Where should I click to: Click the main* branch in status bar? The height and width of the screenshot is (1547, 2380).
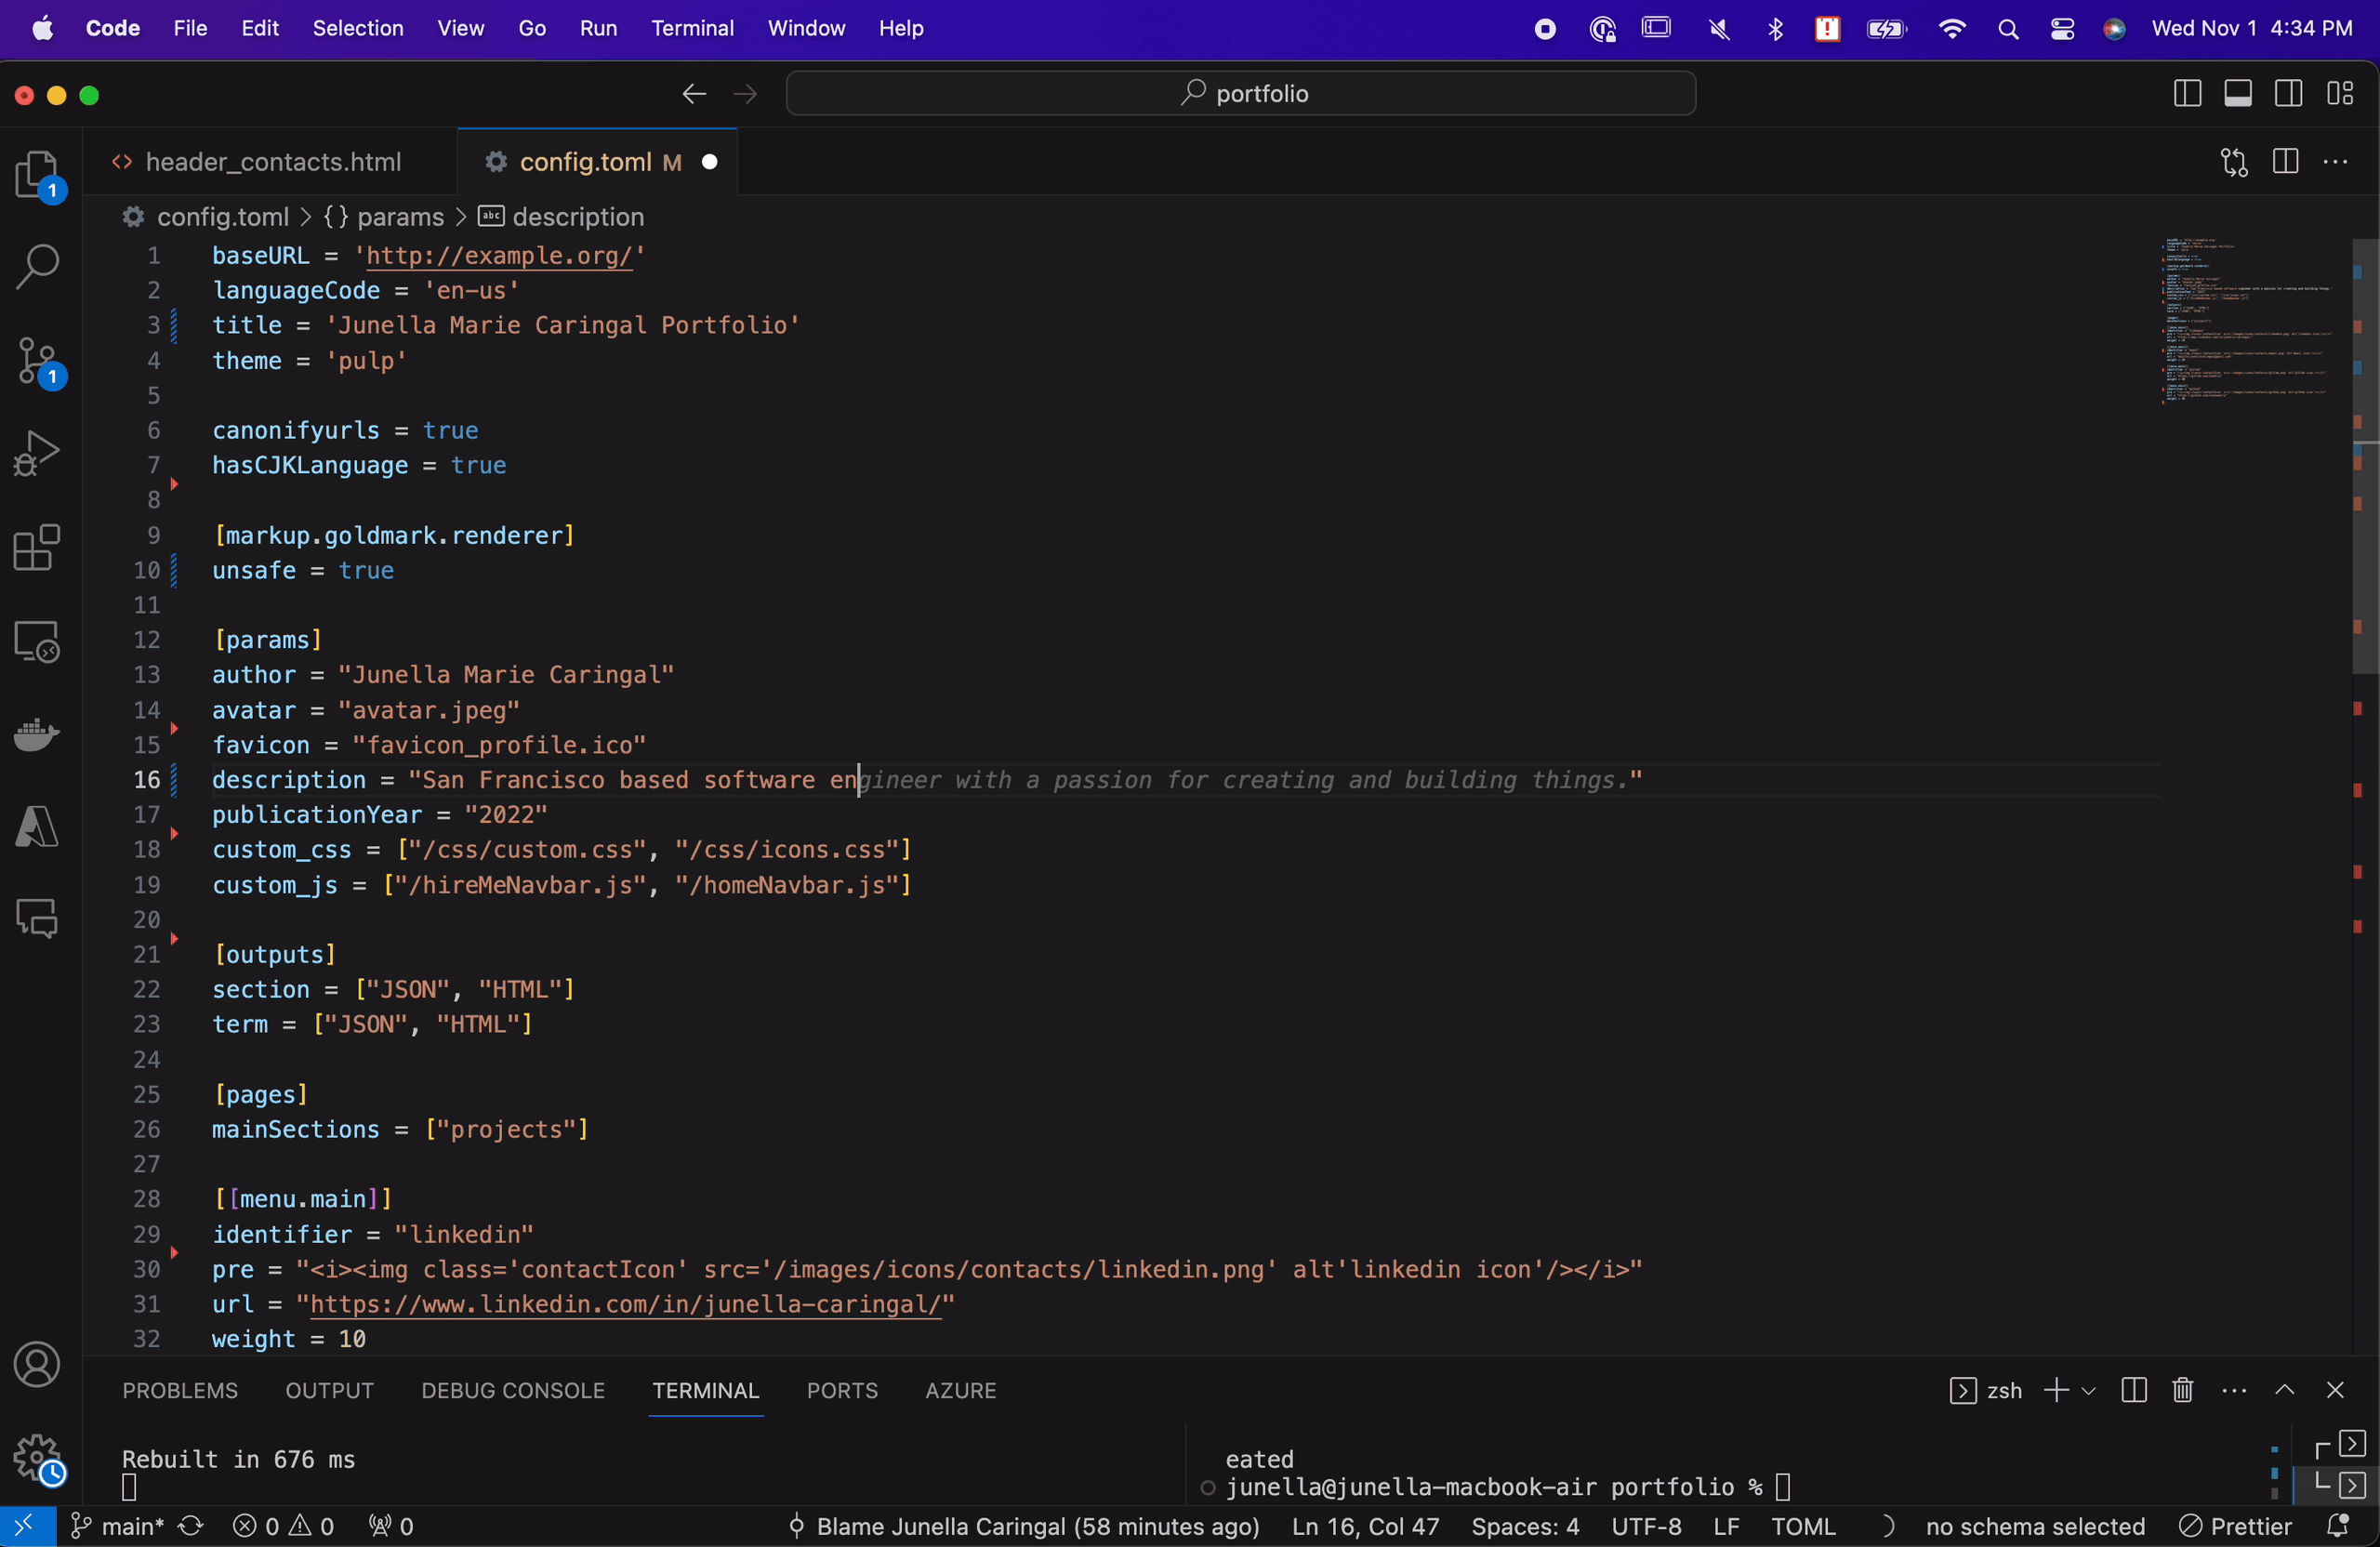pos(118,1526)
